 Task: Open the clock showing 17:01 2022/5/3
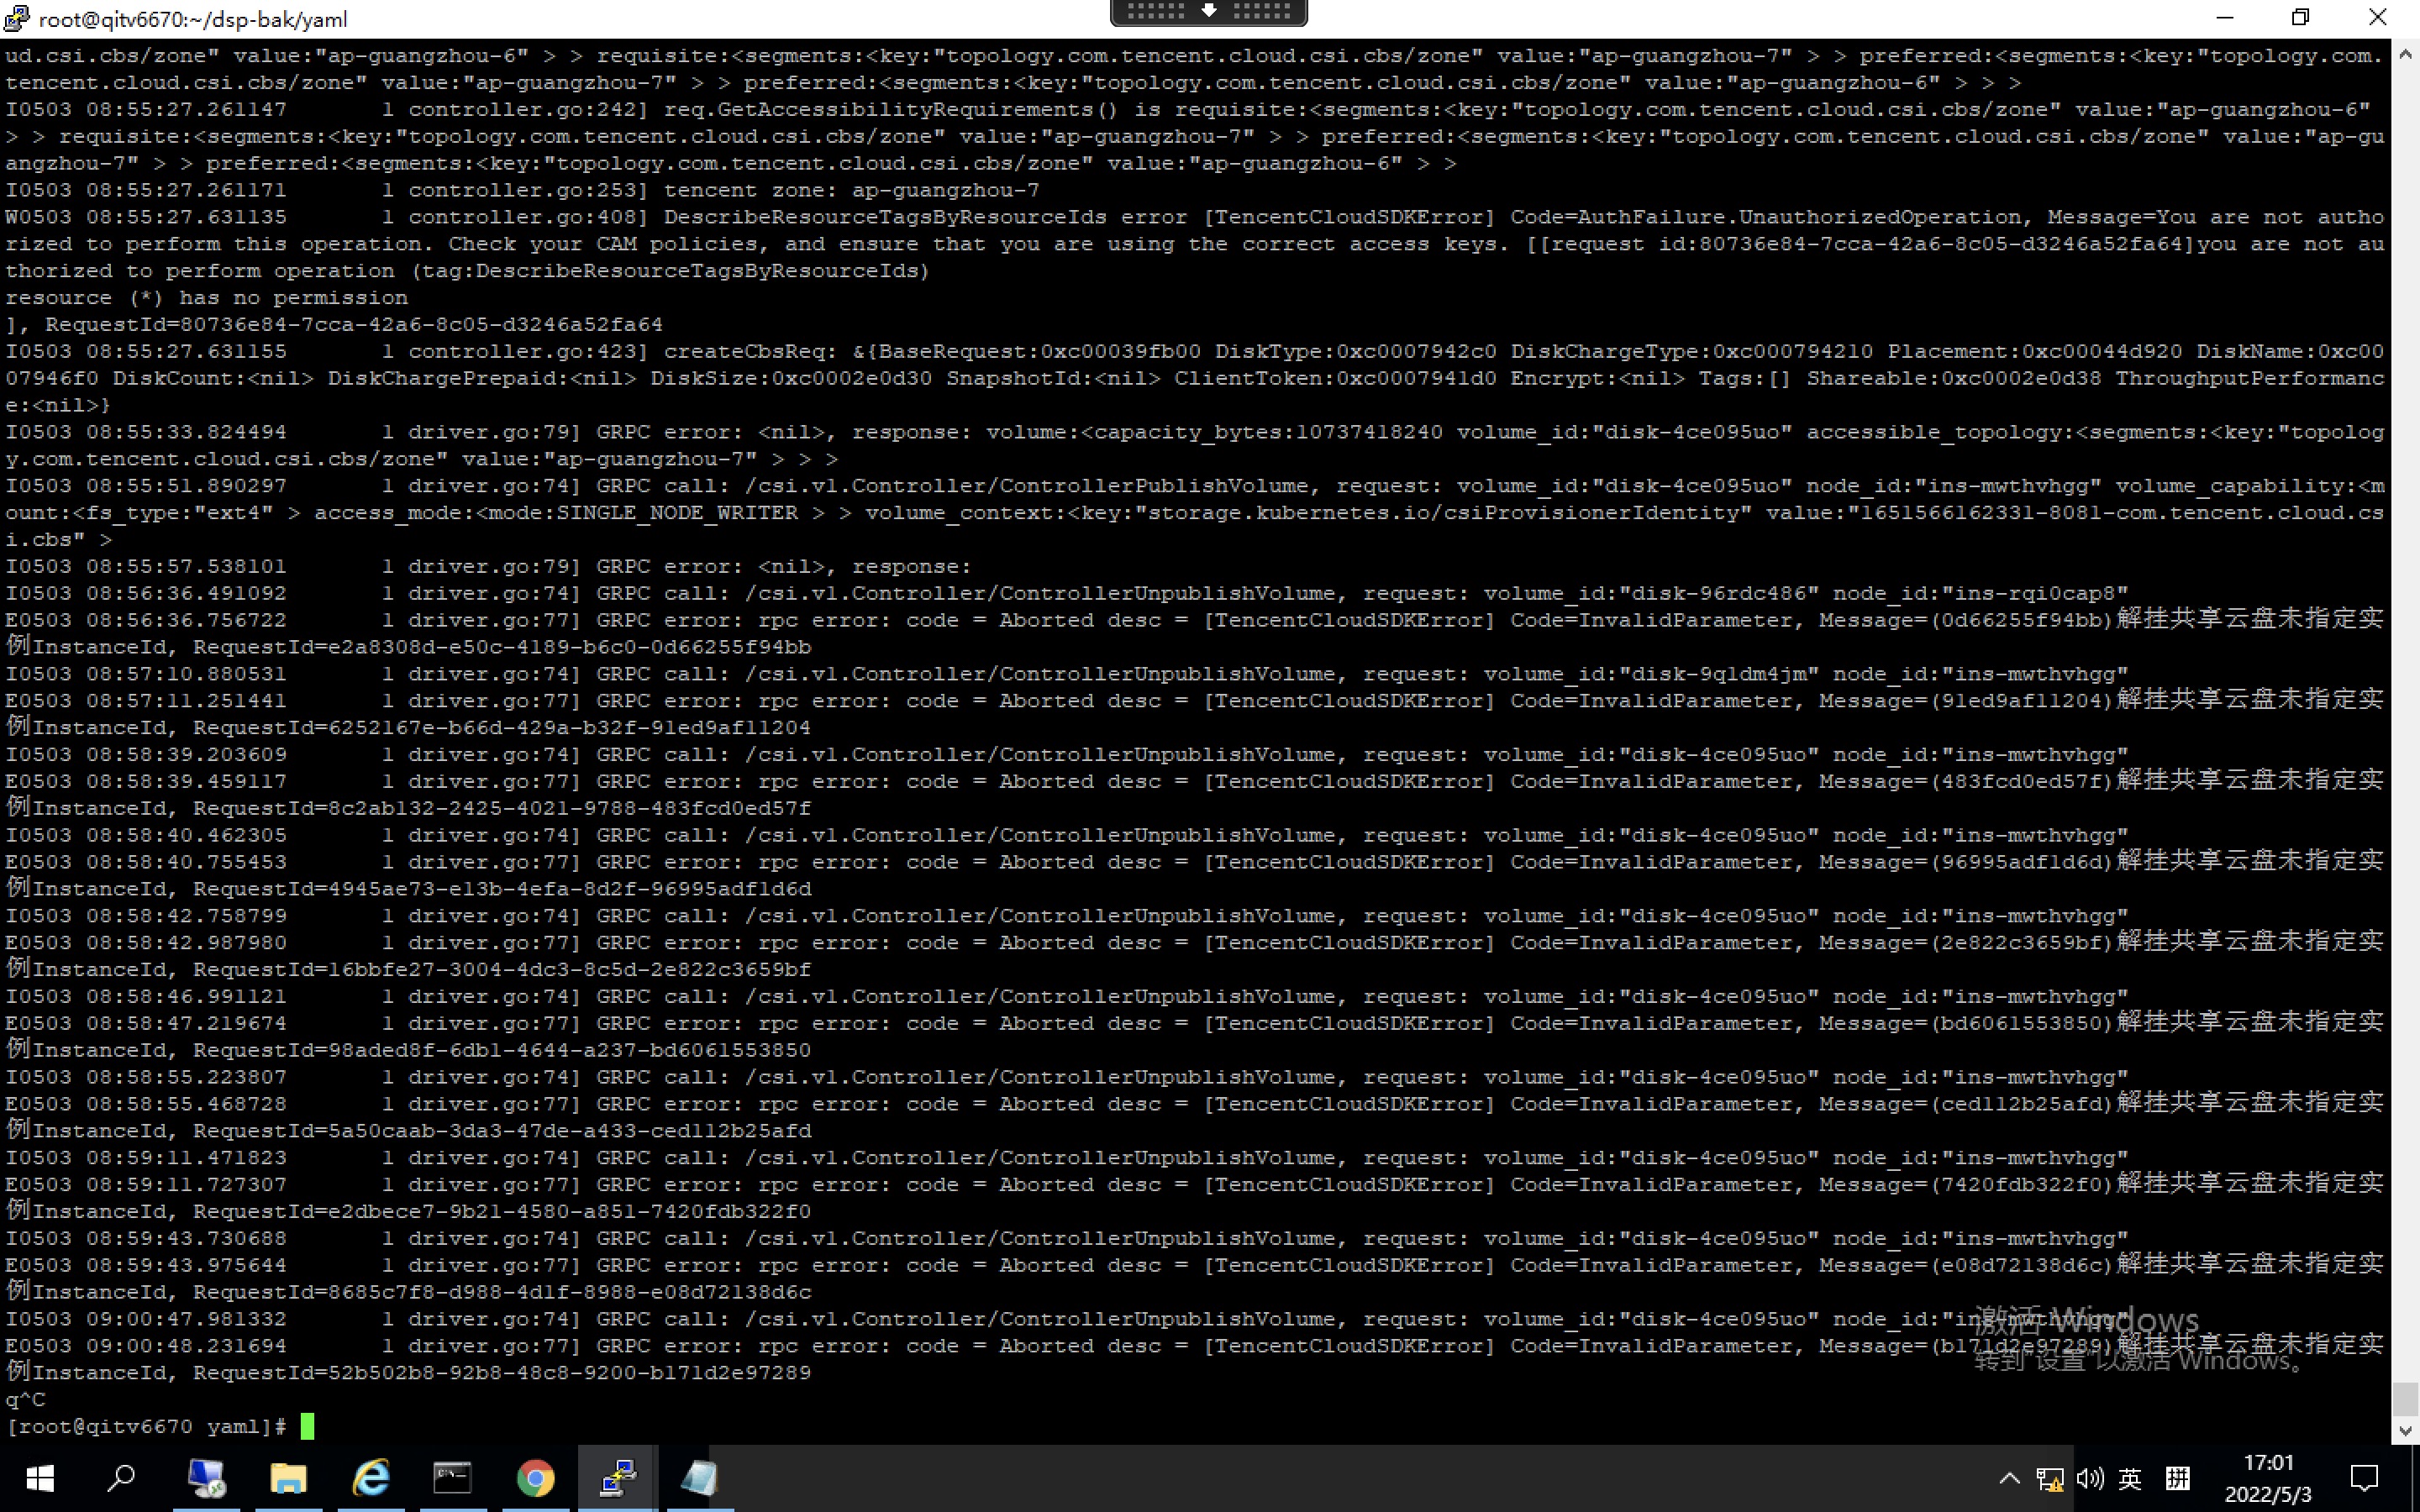click(2267, 1479)
